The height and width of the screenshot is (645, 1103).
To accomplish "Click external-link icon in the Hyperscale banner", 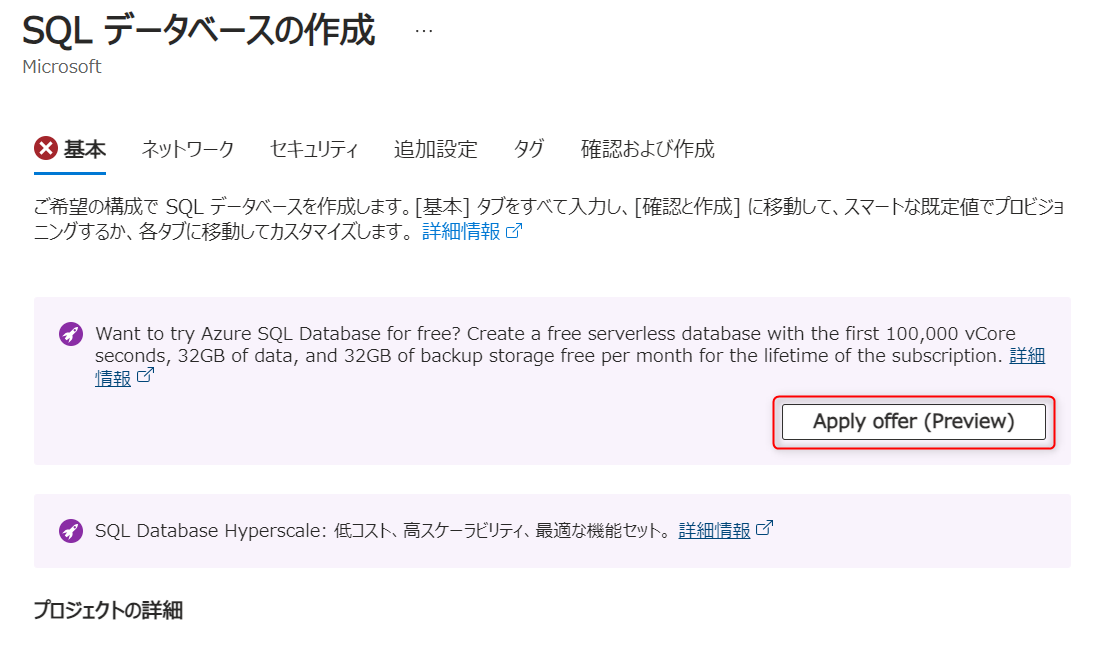I will pos(765,529).
